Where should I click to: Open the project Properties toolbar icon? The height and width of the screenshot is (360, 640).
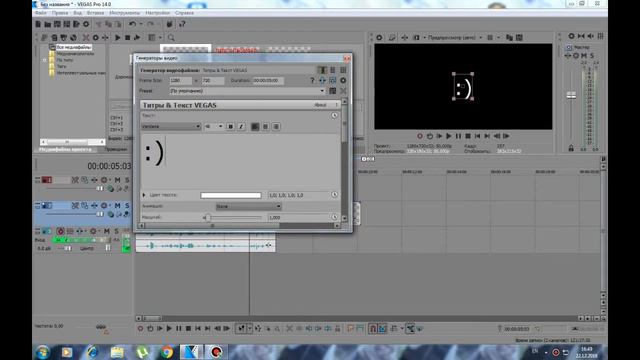(x=86, y=24)
